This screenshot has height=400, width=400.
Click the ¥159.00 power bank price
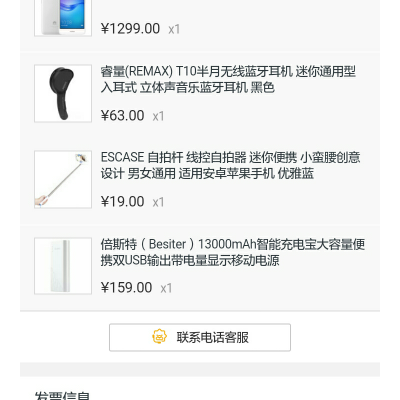point(127,288)
